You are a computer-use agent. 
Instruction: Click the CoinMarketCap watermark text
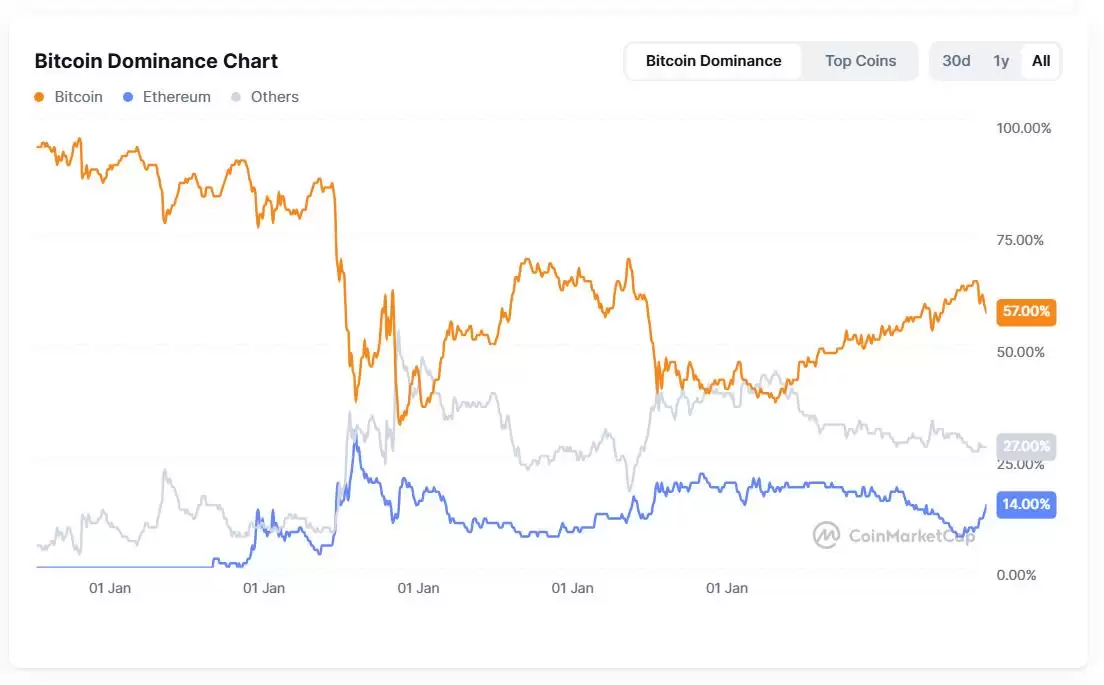click(x=911, y=535)
